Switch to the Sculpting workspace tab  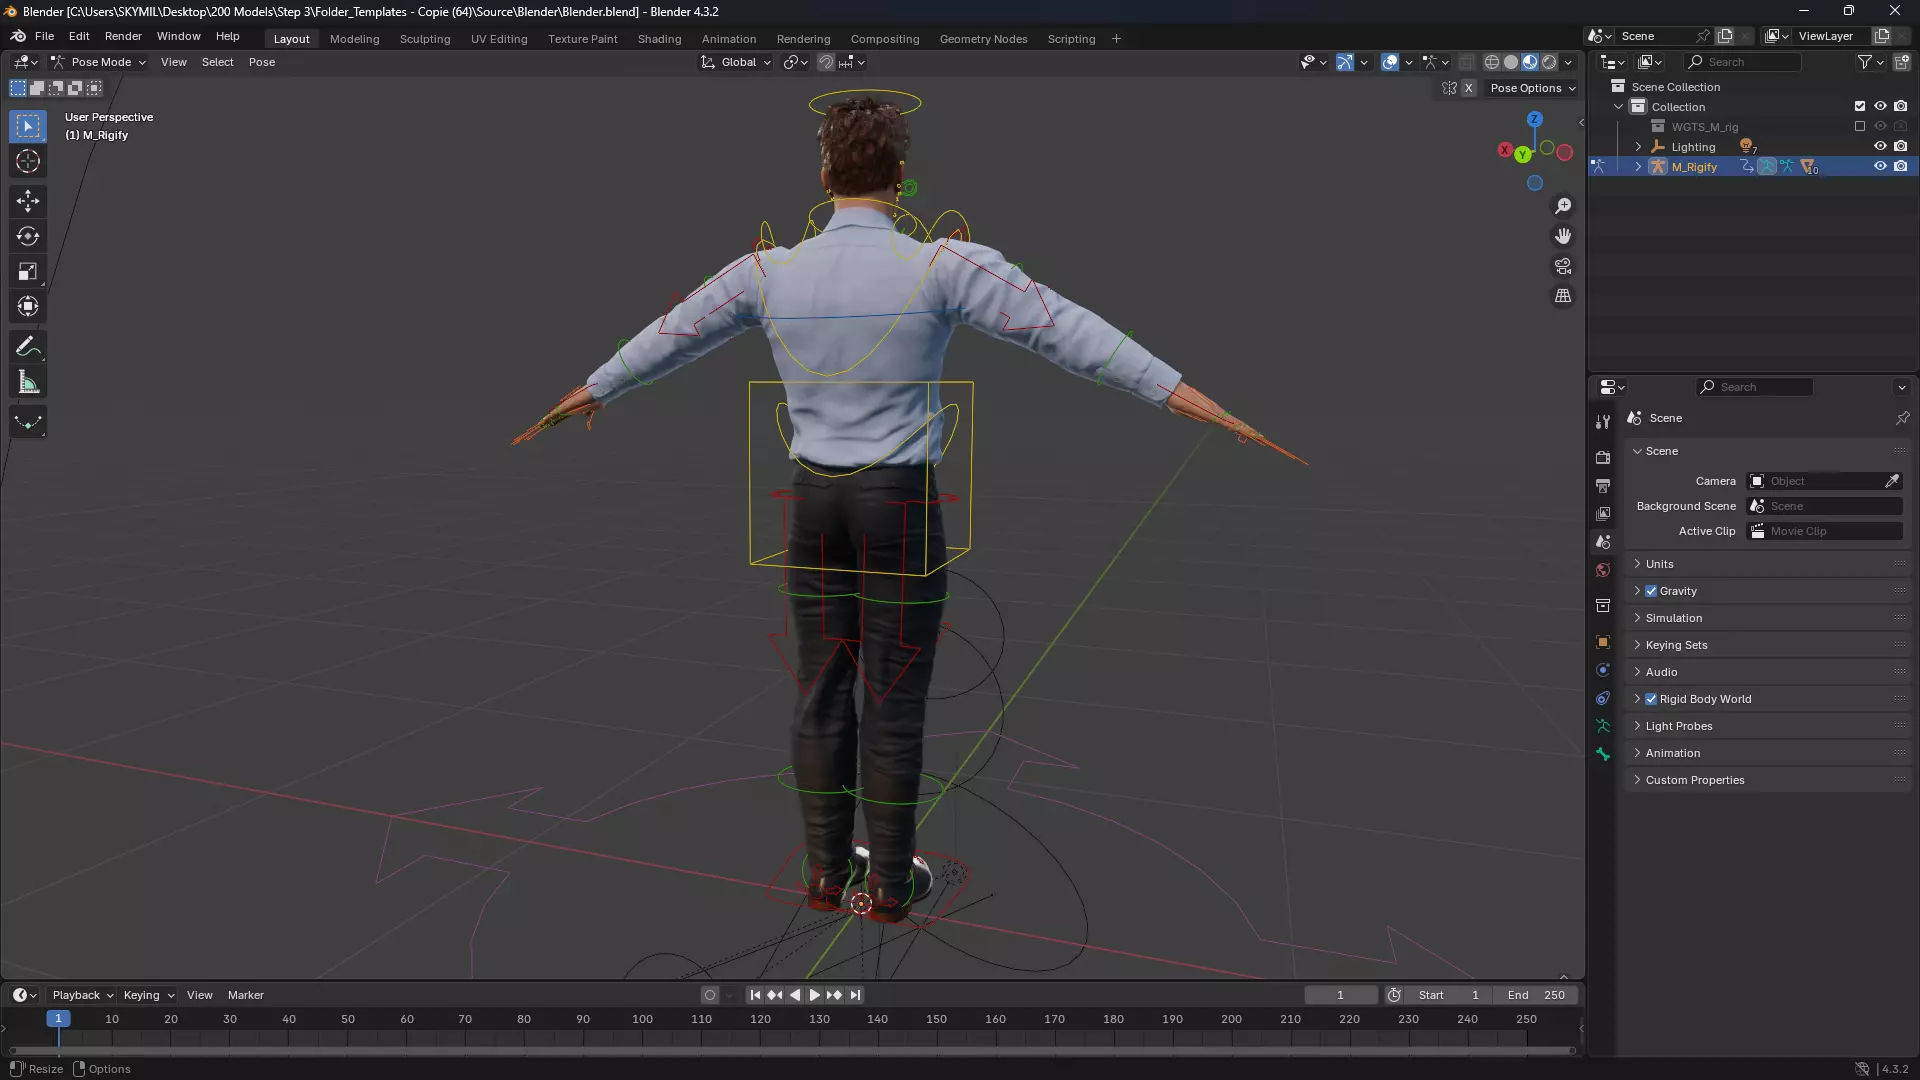pyautogui.click(x=425, y=39)
